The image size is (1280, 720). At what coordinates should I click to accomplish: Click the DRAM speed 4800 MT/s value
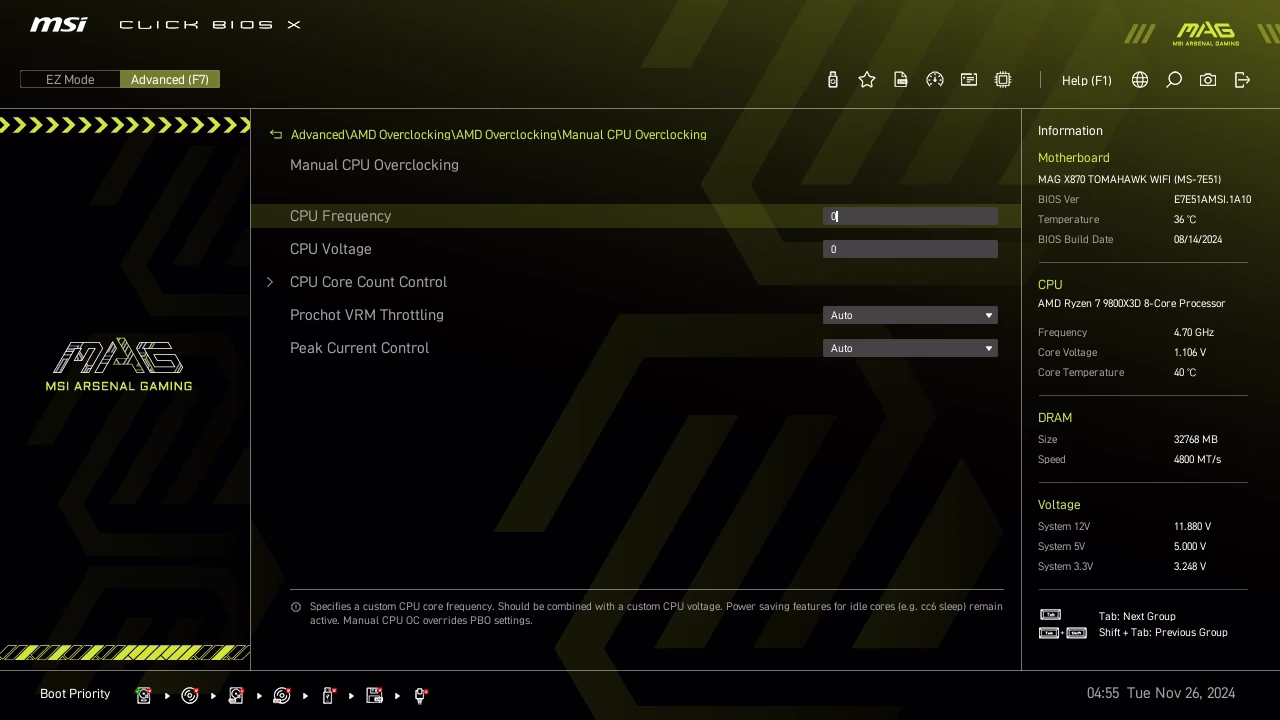[x=1197, y=459]
